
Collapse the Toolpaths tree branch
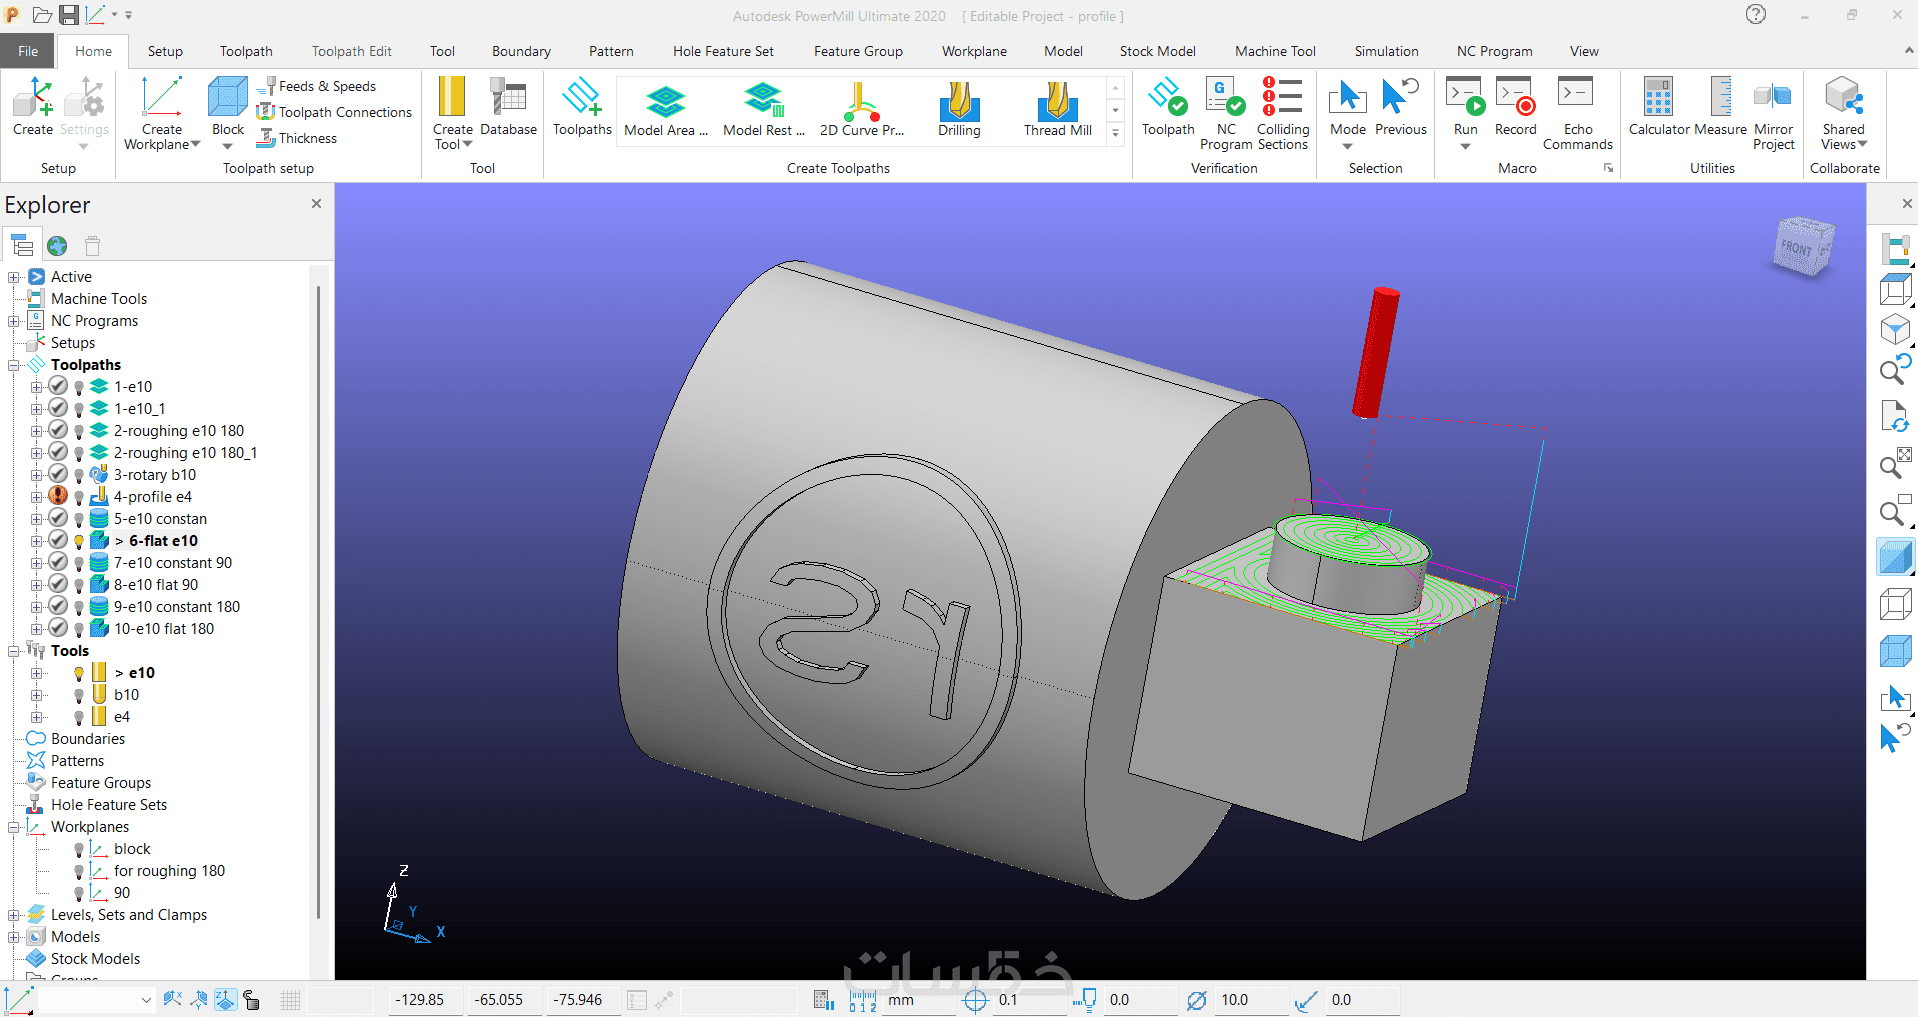click(14, 365)
